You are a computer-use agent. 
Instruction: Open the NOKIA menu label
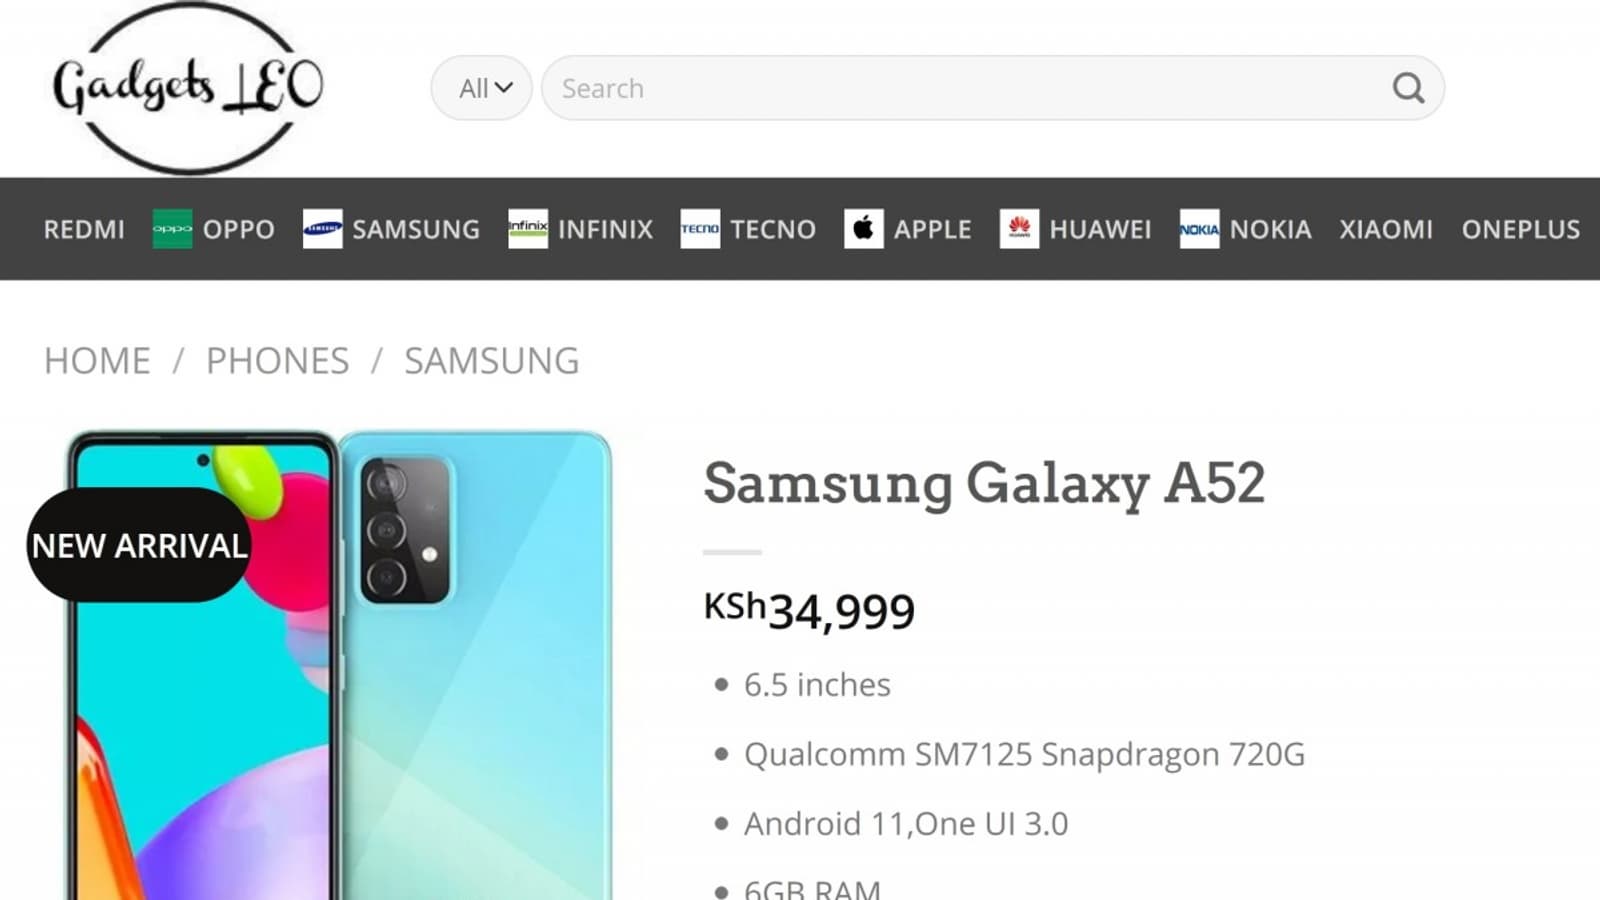[x=1270, y=229]
